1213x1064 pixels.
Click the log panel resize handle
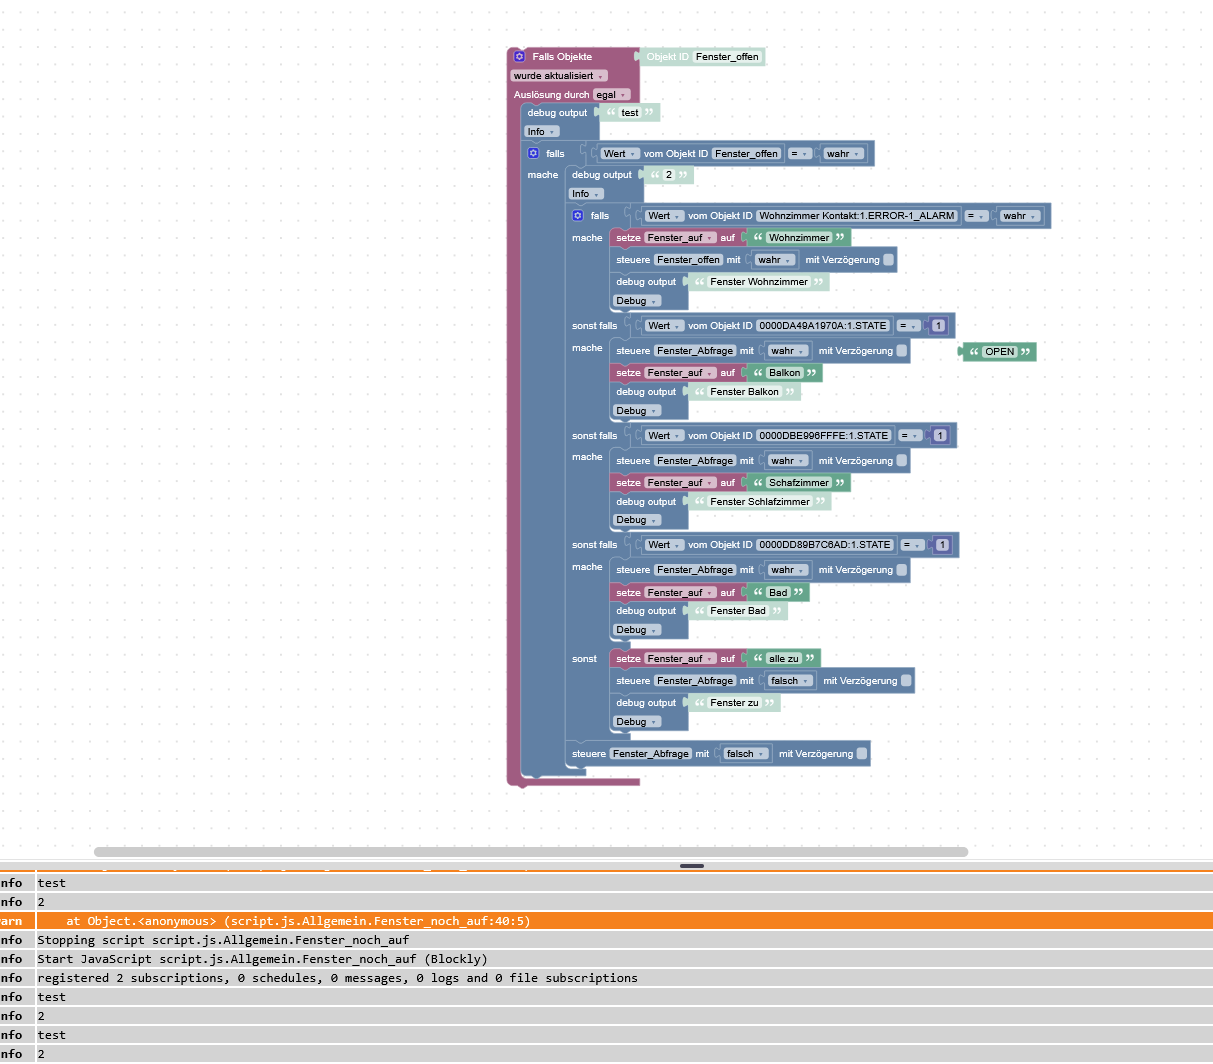[691, 866]
